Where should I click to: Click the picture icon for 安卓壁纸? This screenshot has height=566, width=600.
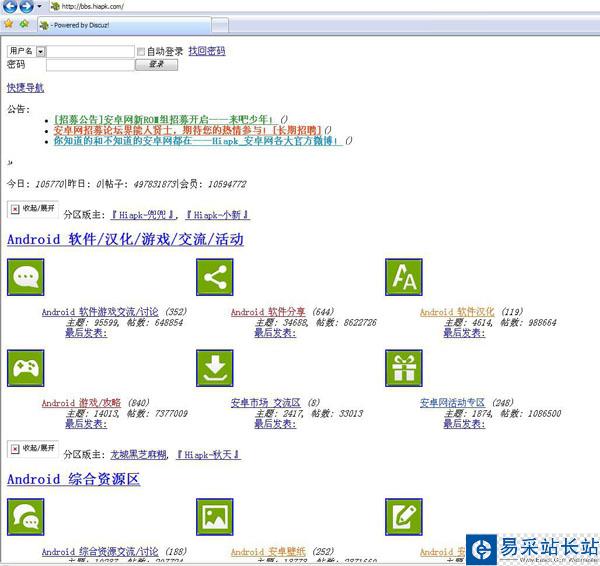pyautogui.click(x=215, y=517)
